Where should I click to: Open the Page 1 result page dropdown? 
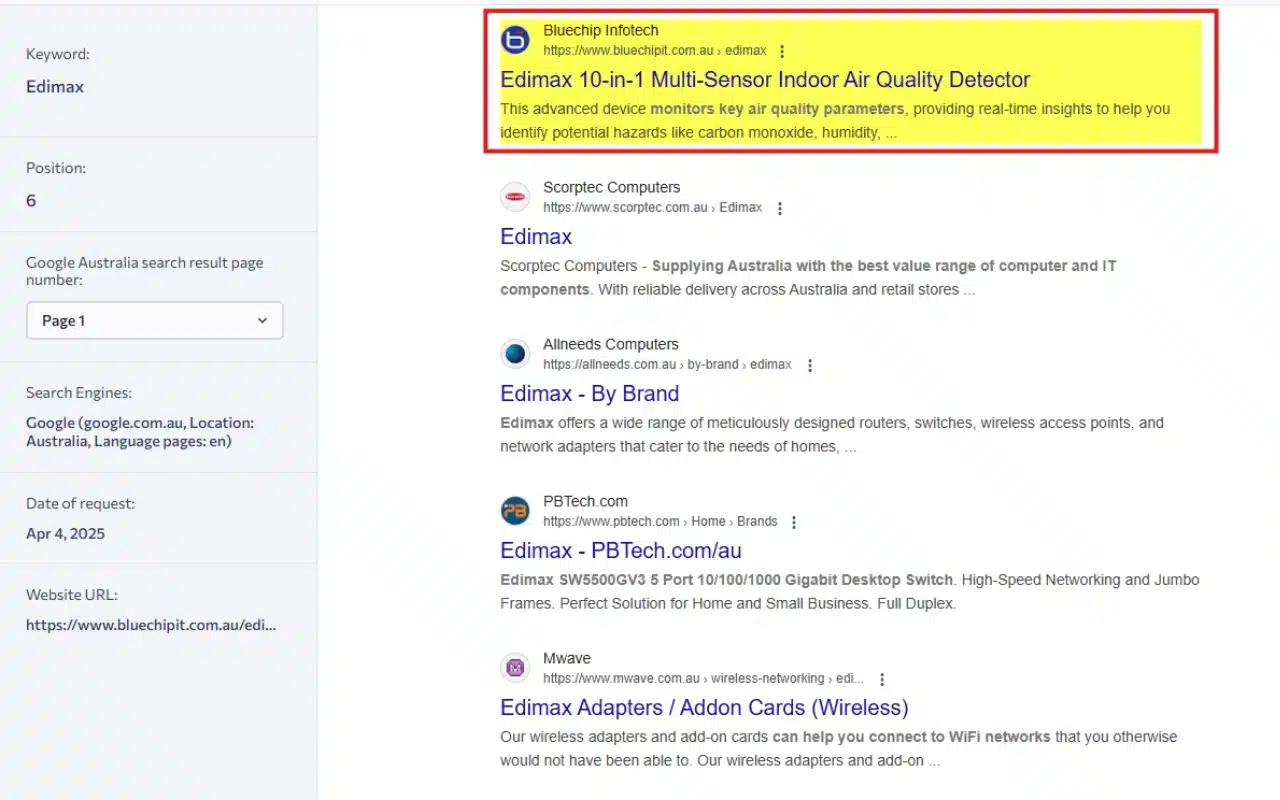click(x=154, y=321)
